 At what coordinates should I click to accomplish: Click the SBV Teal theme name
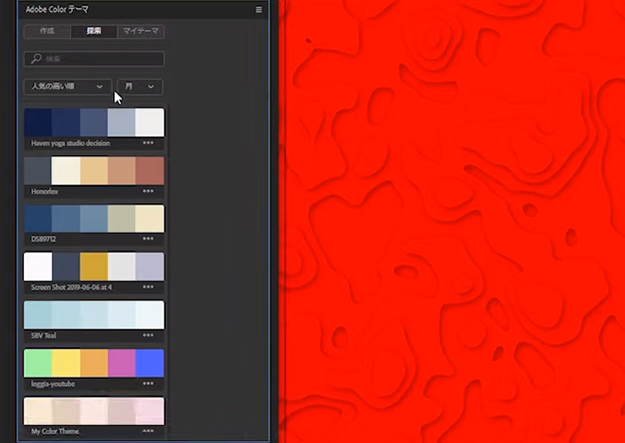tap(44, 335)
